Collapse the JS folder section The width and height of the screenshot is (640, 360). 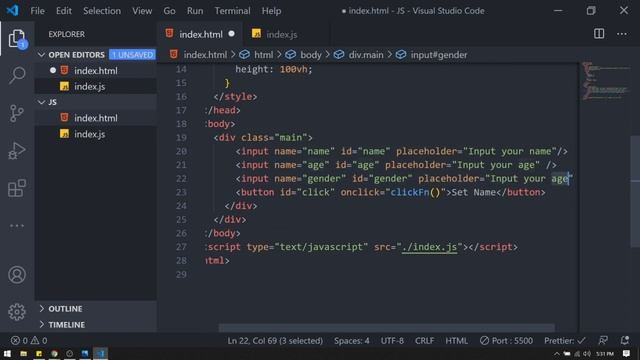(x=41, y=102)
